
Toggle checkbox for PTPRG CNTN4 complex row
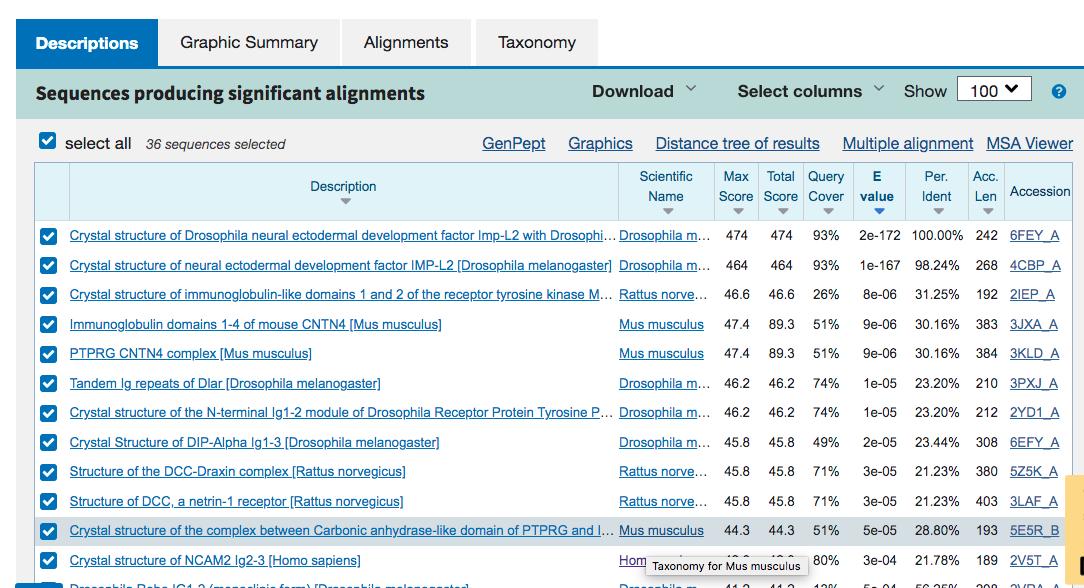click(x=48, y=354)
